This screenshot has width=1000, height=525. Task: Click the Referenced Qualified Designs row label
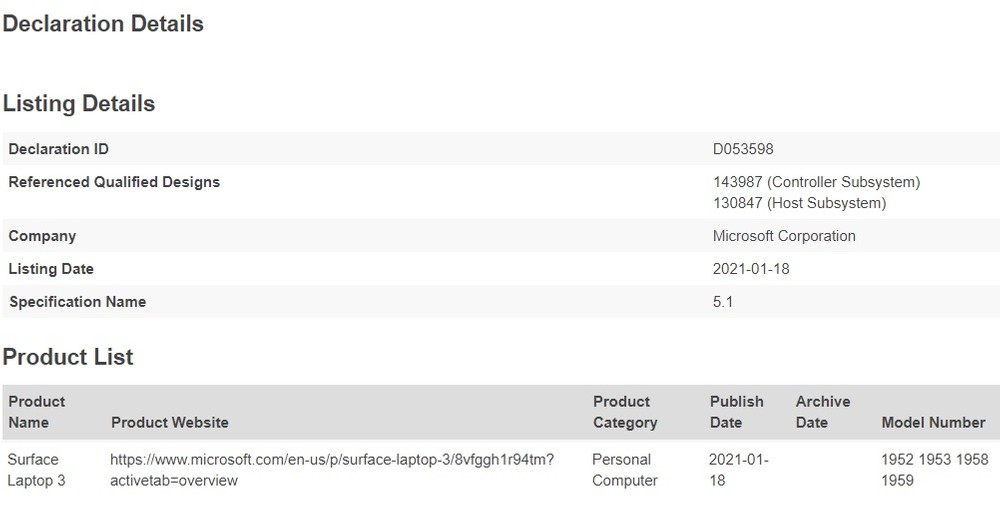click(x=114, y=182)
